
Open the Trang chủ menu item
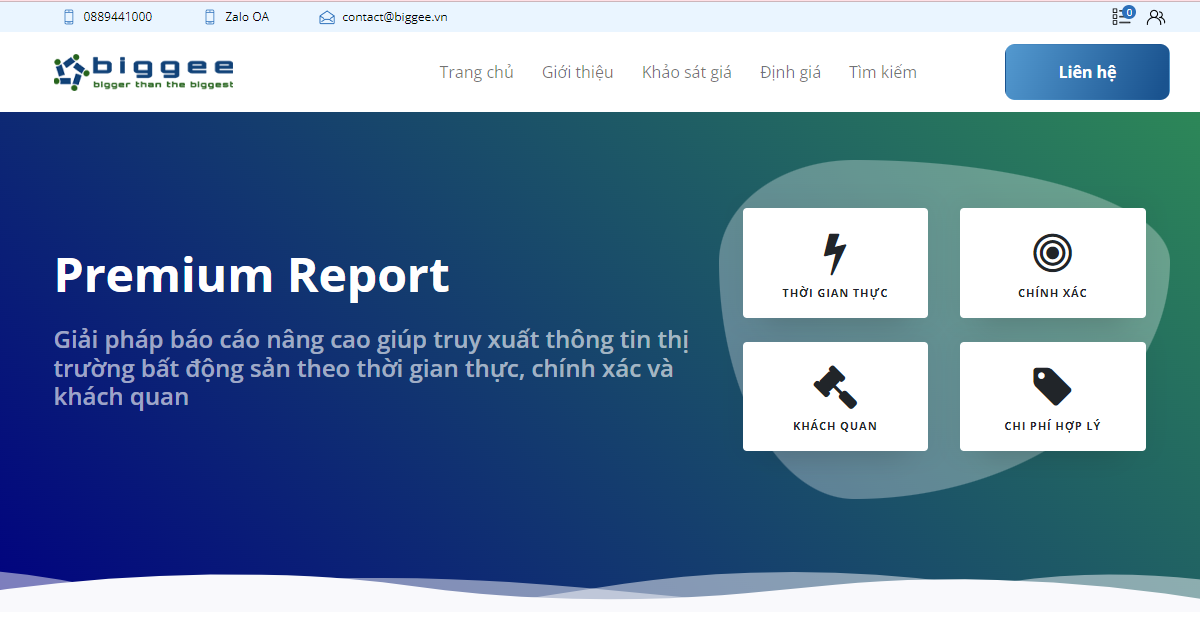click(x=477, y=71)
